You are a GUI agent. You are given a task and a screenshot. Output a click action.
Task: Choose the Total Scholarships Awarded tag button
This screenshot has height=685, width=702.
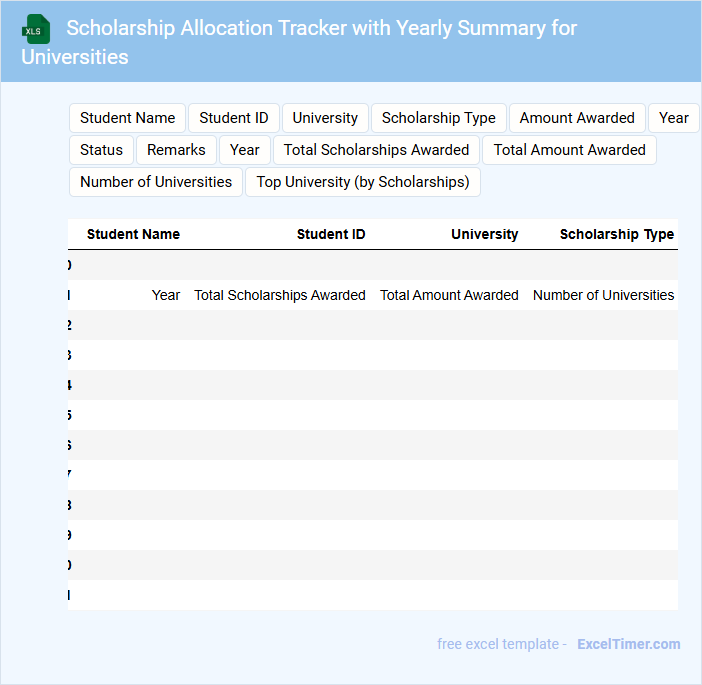click(x=376, y=150)
